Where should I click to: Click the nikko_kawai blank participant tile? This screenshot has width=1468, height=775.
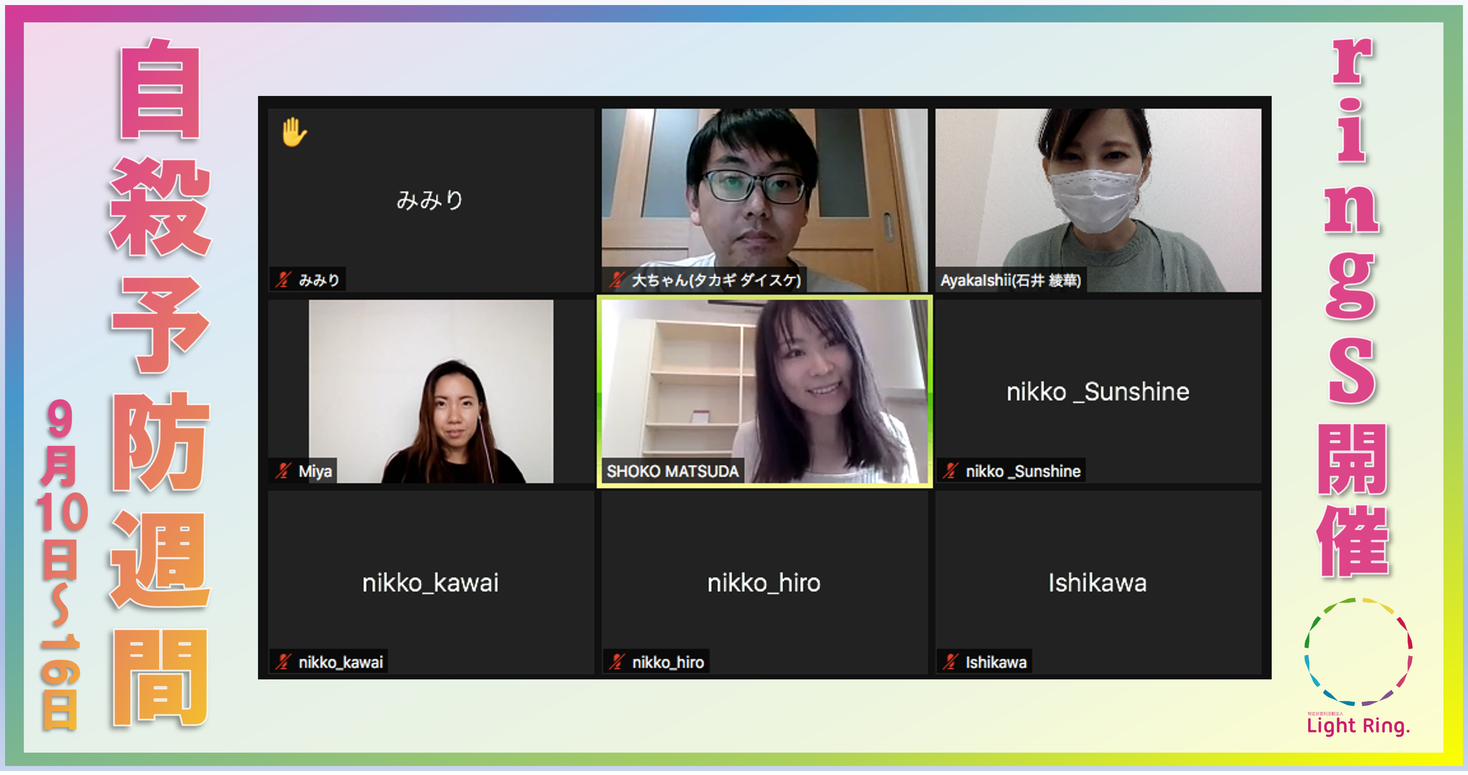431,582
